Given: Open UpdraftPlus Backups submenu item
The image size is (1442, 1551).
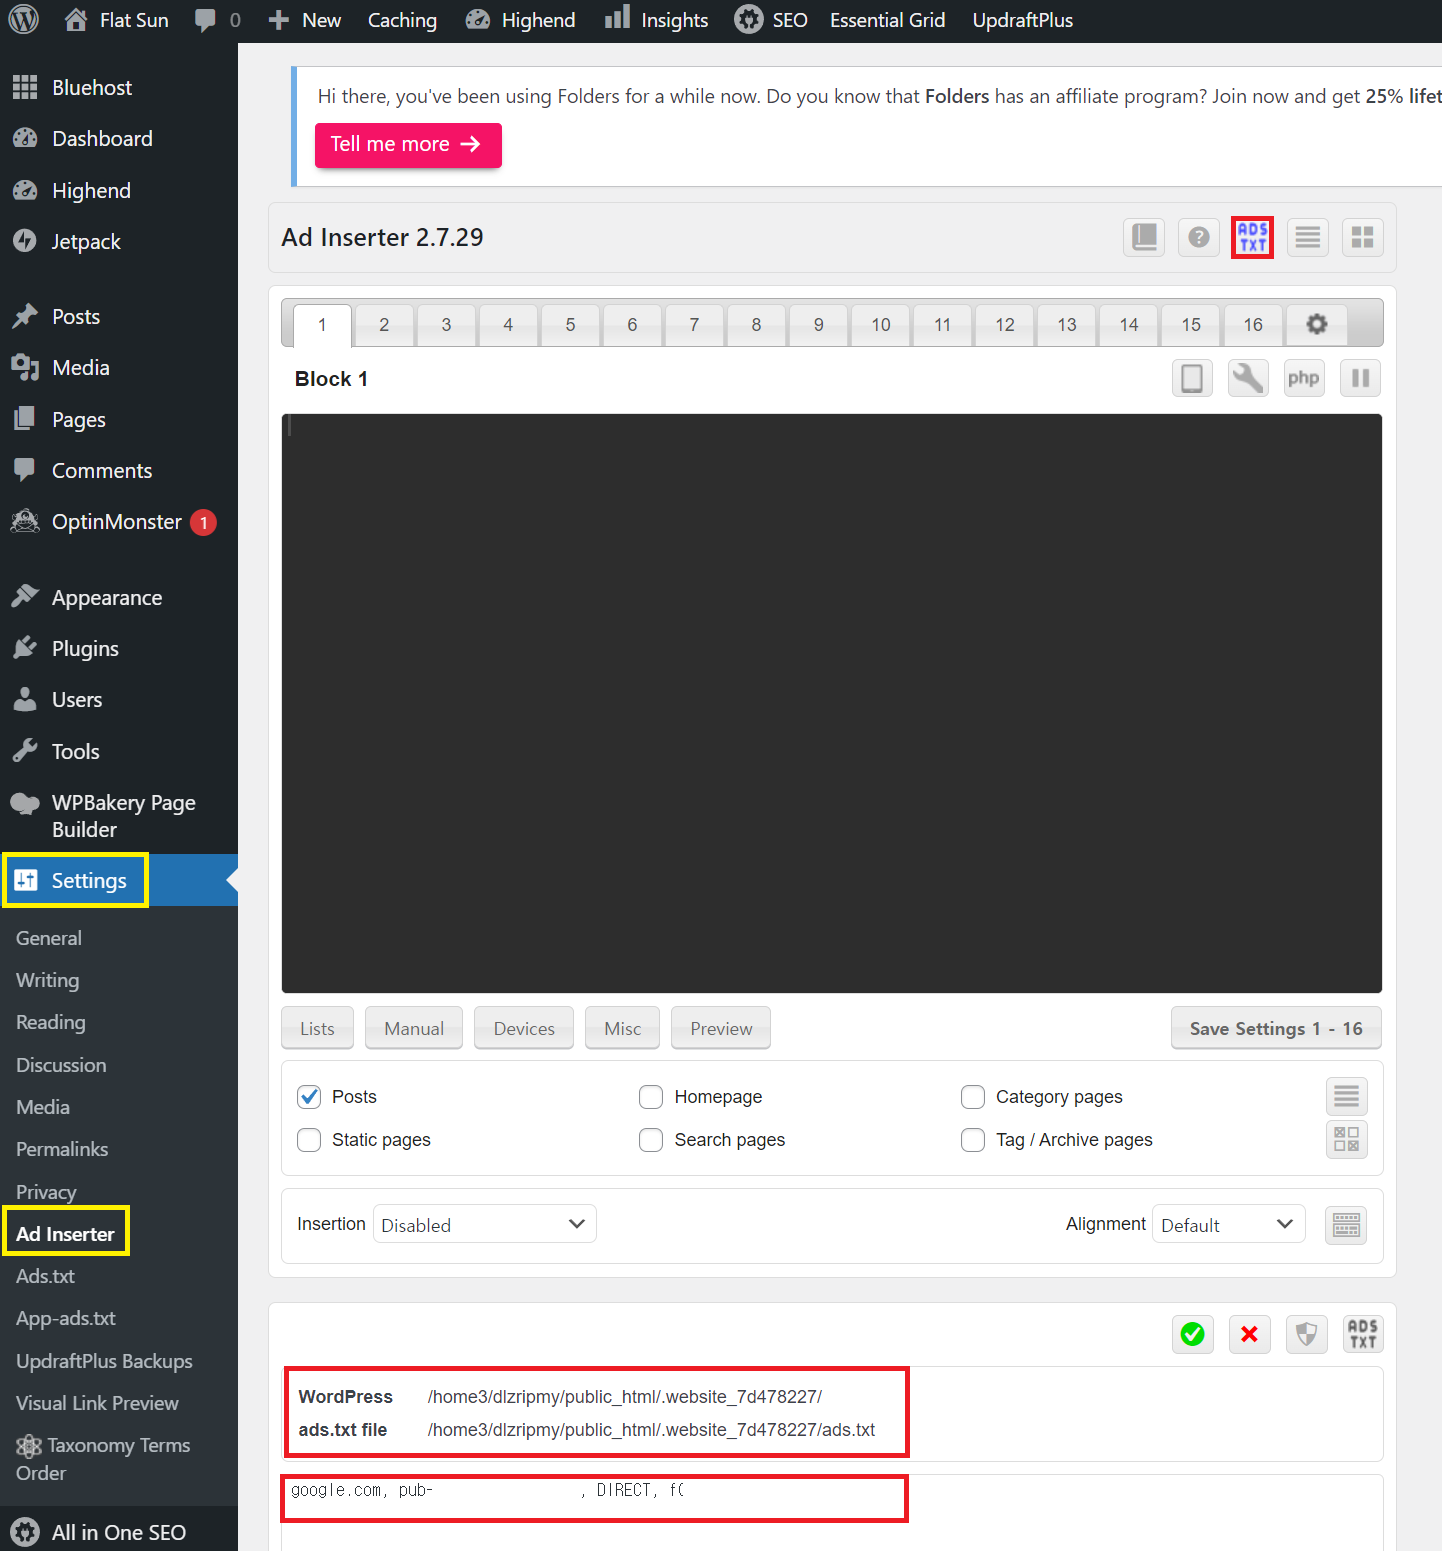Looking at the screenshot, I should [x=104, y=1361].
